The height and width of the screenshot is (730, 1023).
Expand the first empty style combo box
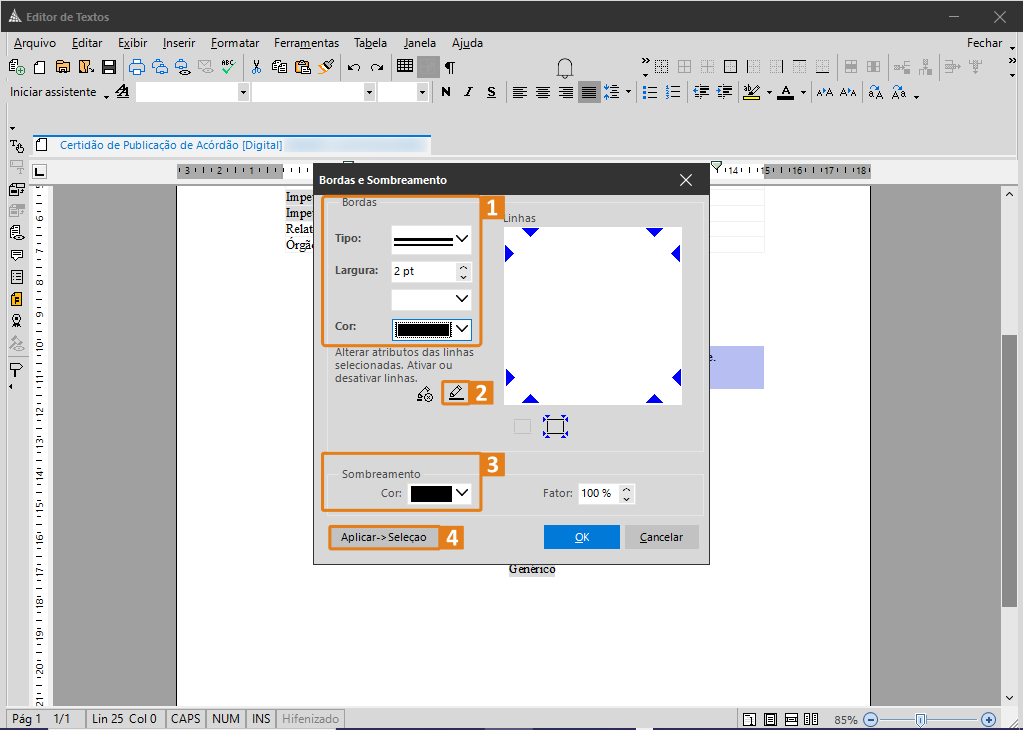[x=243, y=93]
